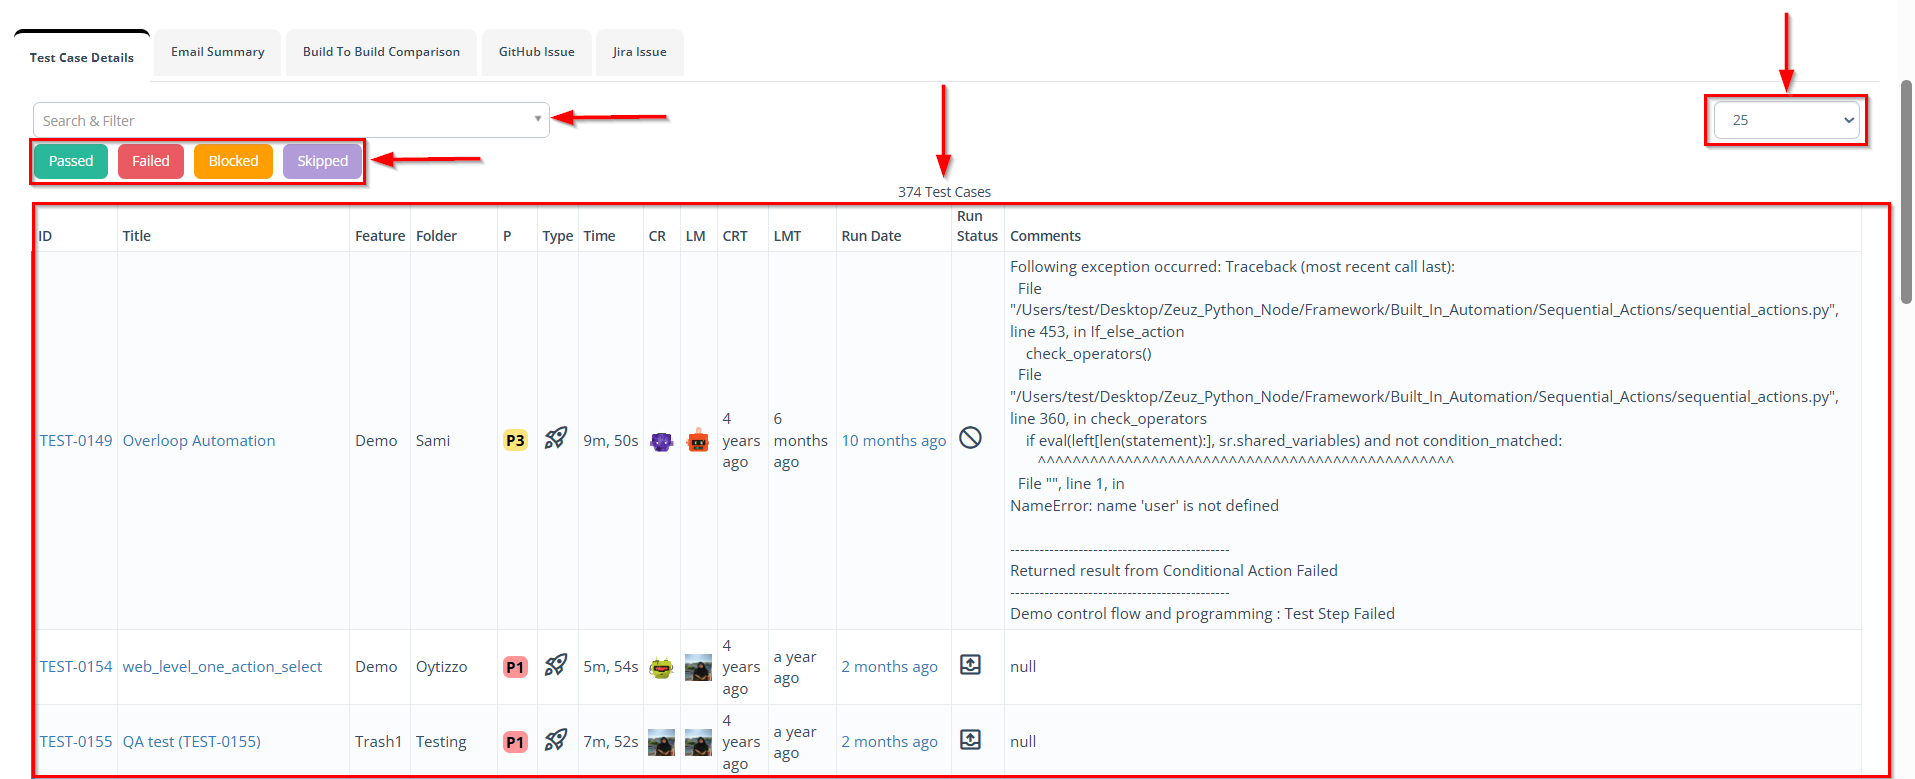The image size is (1915, 779).
Task: Click the purple creator avatar for TEST-0149
Action: pyautogui.click(x=661, y=441)
